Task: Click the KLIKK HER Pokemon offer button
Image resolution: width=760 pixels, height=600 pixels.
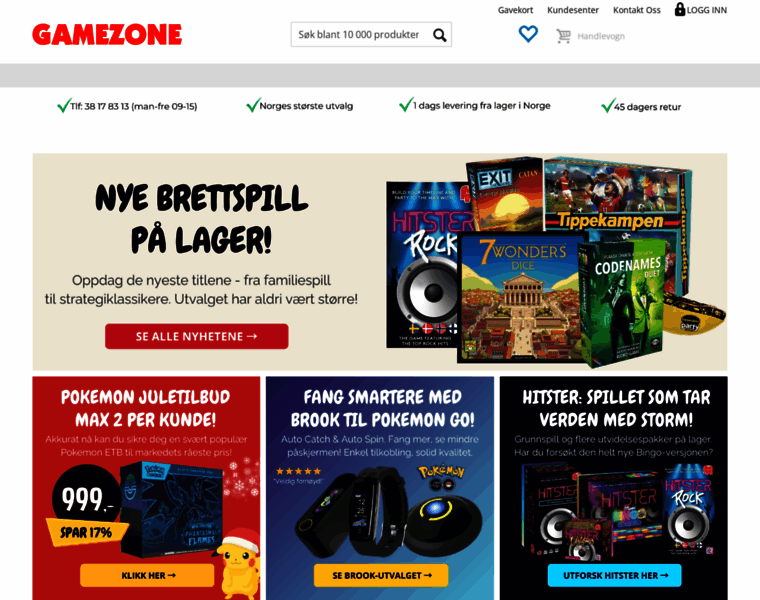Action: click(147, 575)
